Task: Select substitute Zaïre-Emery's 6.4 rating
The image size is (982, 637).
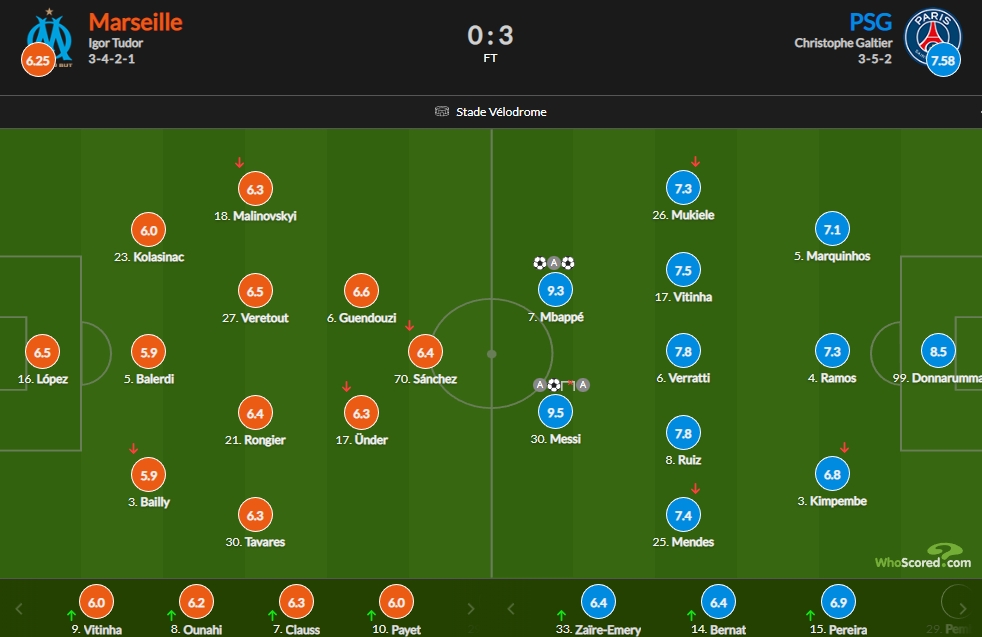Action: coord(599,602)
